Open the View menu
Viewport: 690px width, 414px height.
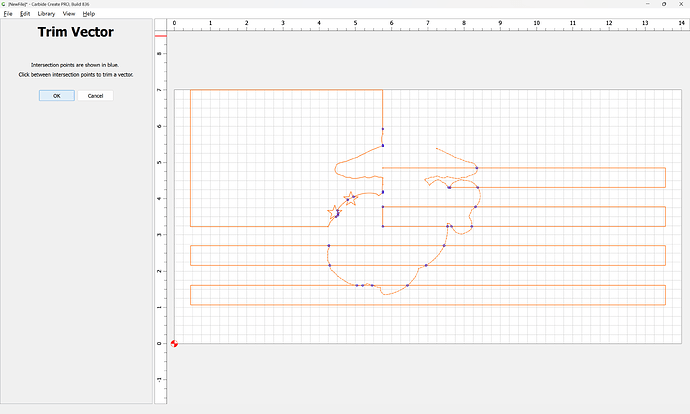click(68, 14)
